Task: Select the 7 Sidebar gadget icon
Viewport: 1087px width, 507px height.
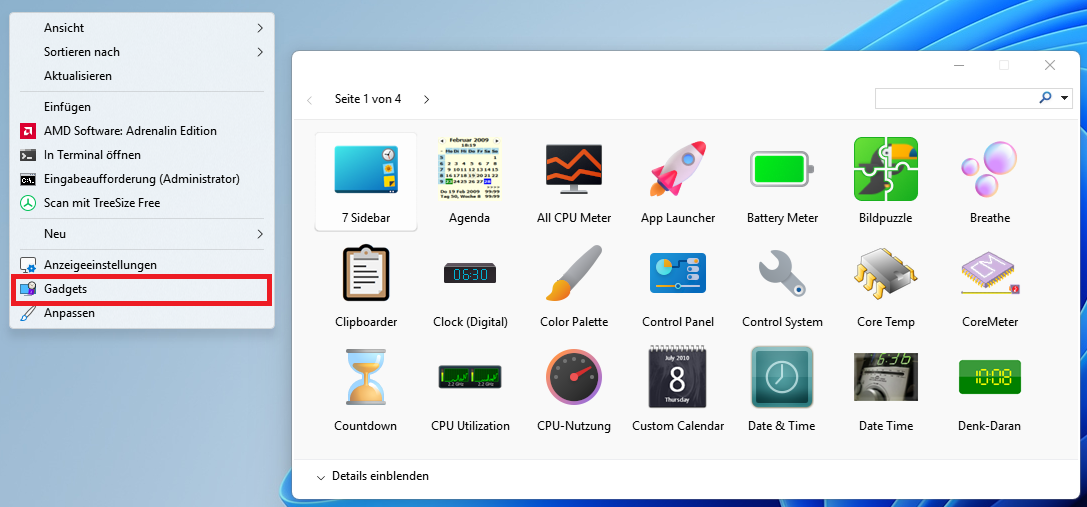Action: tap(365, 169)
